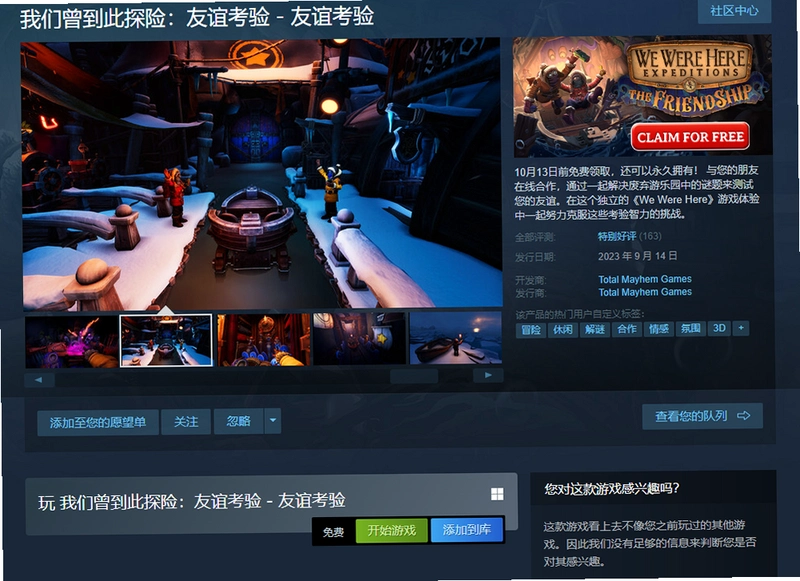Click the Claim for Free game banner image

[x=642, y=96]
